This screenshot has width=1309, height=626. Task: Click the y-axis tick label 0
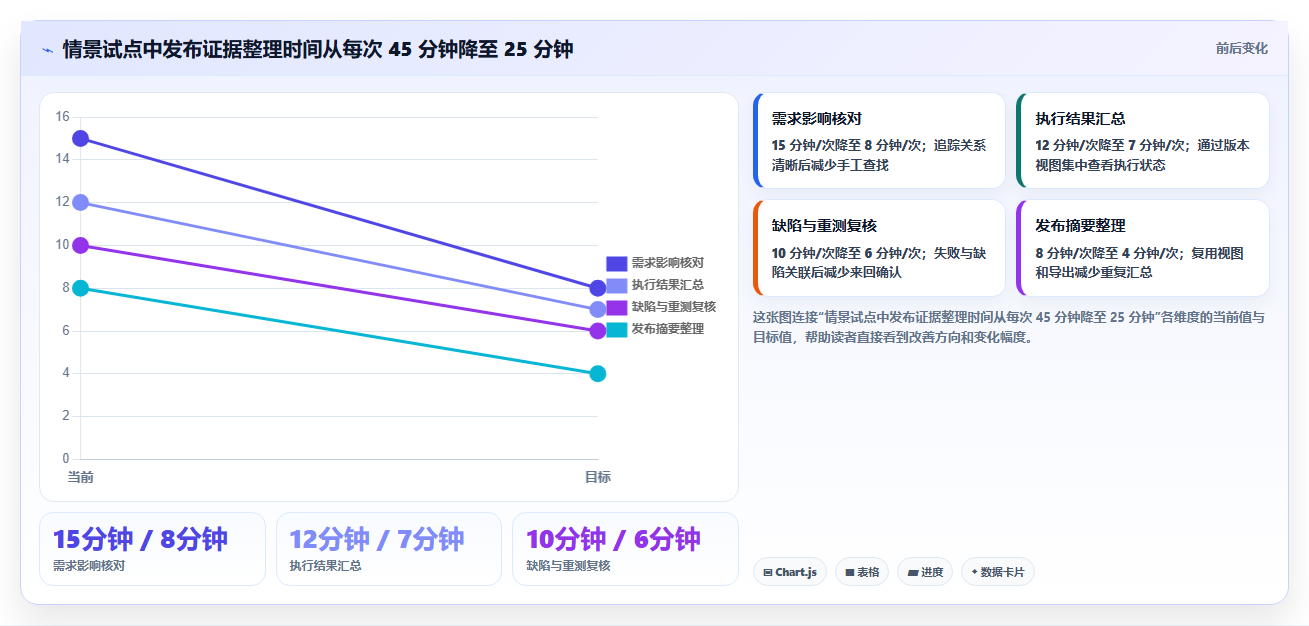coord(65,459)
